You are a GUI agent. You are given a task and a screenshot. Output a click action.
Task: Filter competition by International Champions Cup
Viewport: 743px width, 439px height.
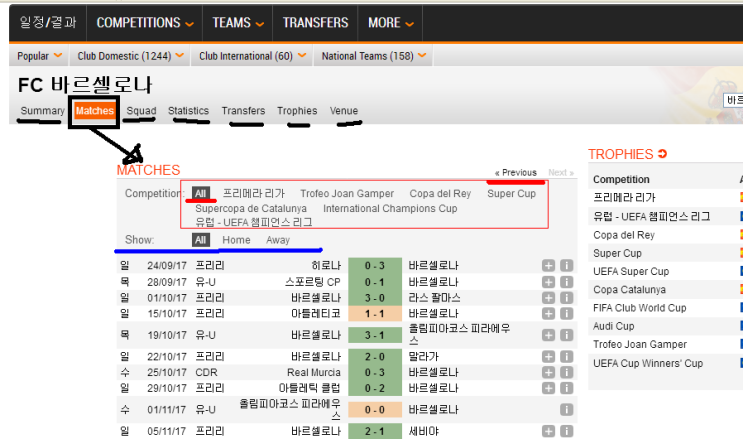(390, 209)
